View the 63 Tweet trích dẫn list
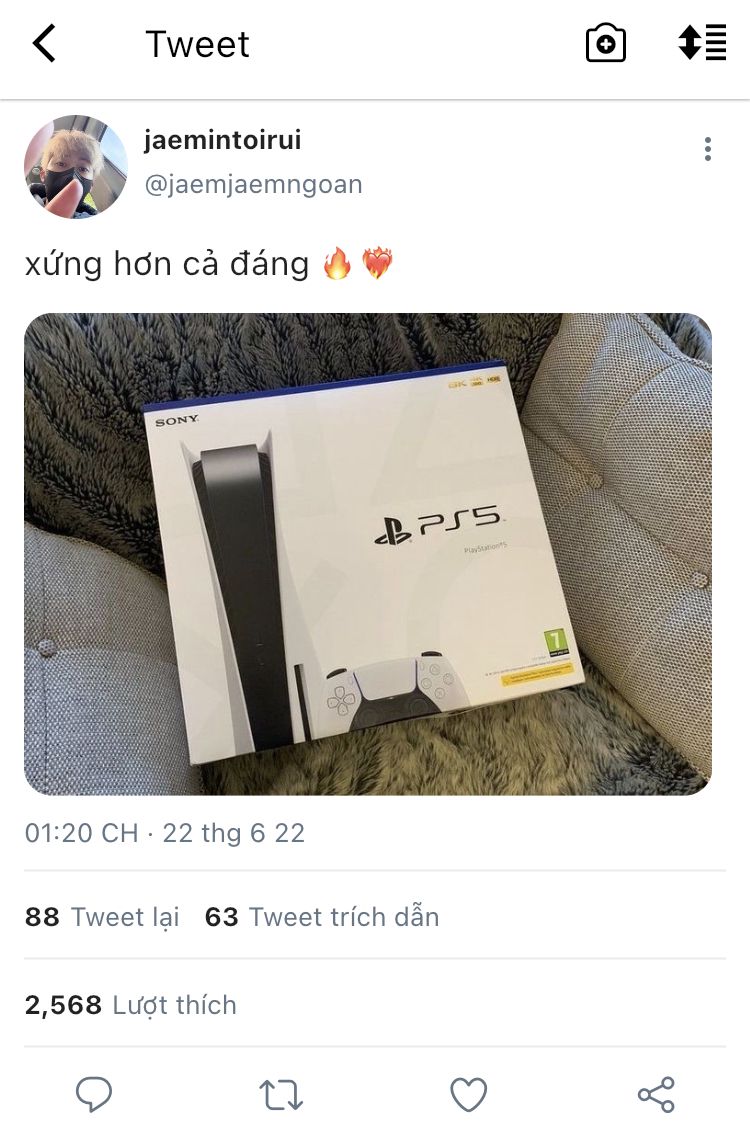The height and width of the screenshot is (1136, 750). [322, 917]
